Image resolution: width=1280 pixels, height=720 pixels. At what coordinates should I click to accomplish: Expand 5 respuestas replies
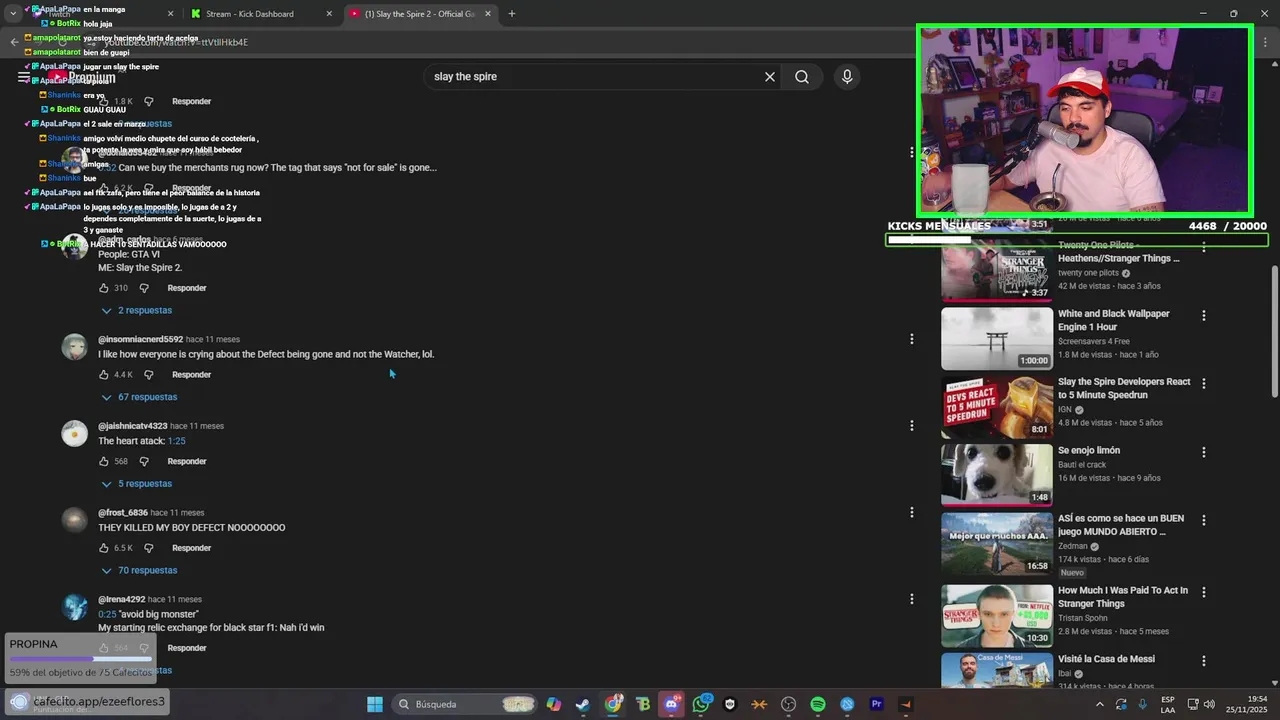(x=137, y=484)
